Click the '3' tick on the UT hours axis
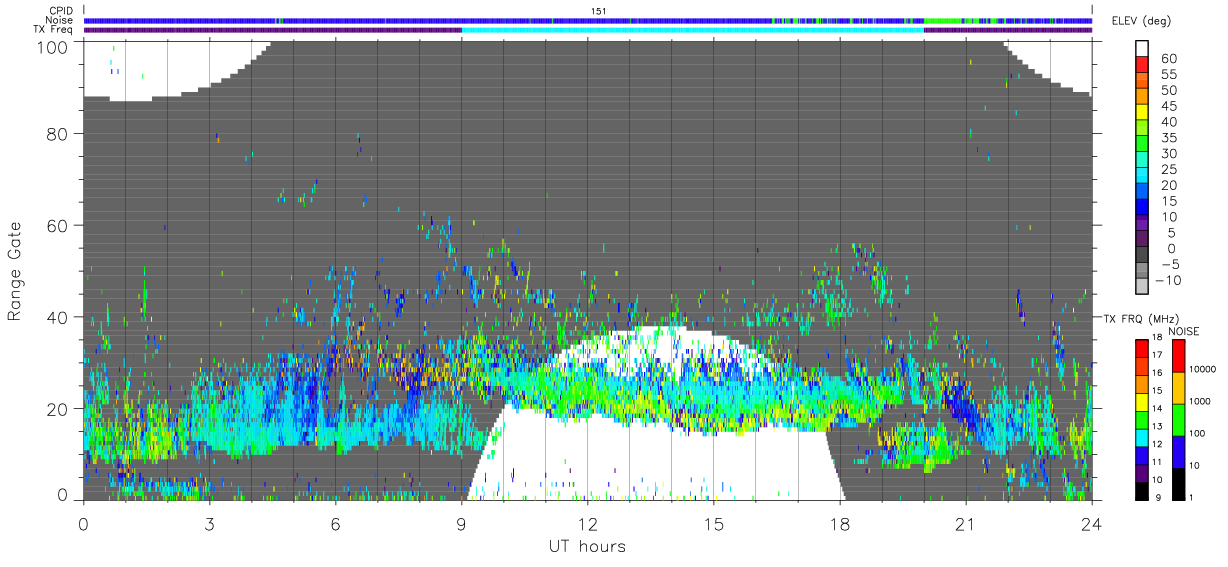1228x567 pixels. point(210,524)
